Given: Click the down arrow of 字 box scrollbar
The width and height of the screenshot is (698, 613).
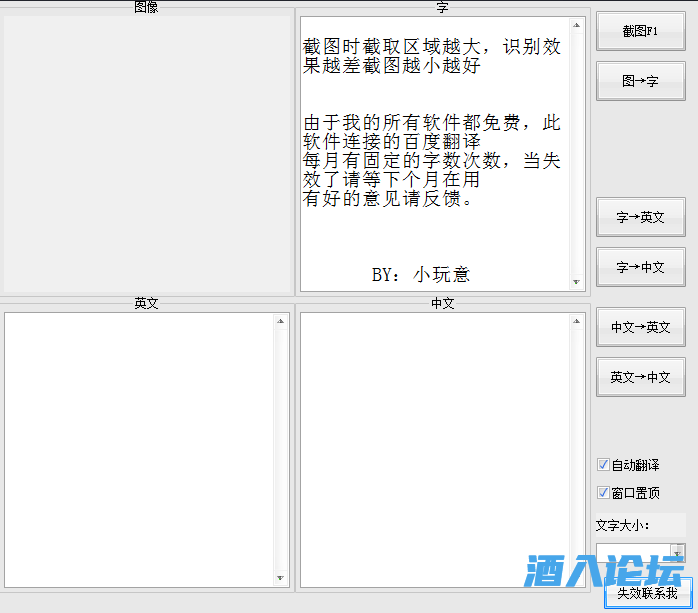Looking at the screenshot, I should tap(576, 283).
